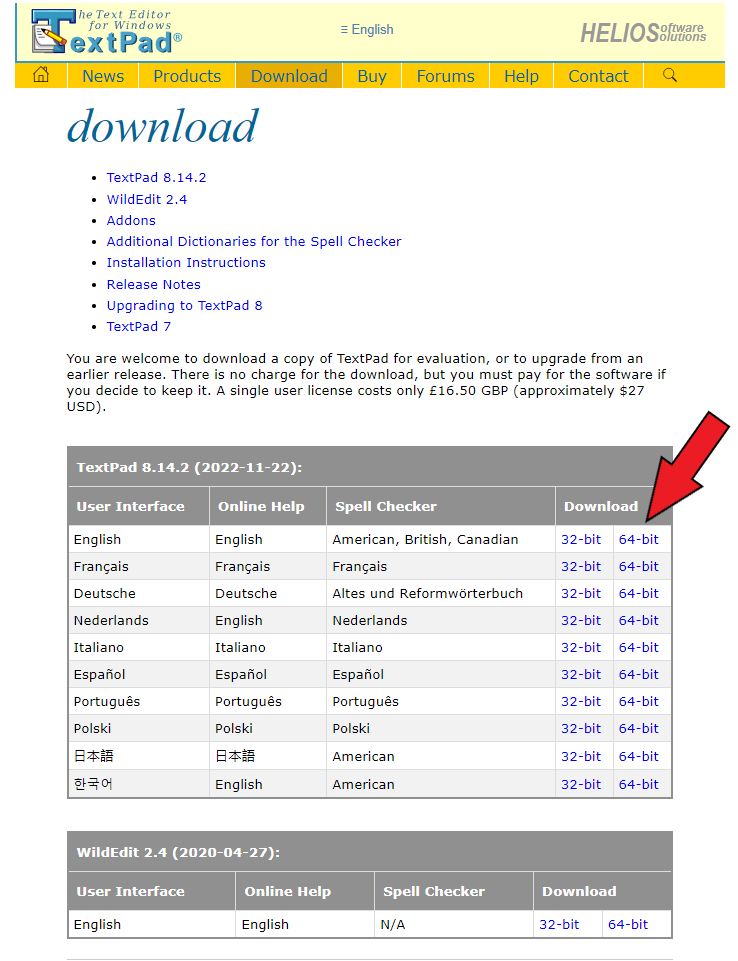Download 64-bit TextPad for 한국어 row
738x961 pixels.
pos(638,784)
